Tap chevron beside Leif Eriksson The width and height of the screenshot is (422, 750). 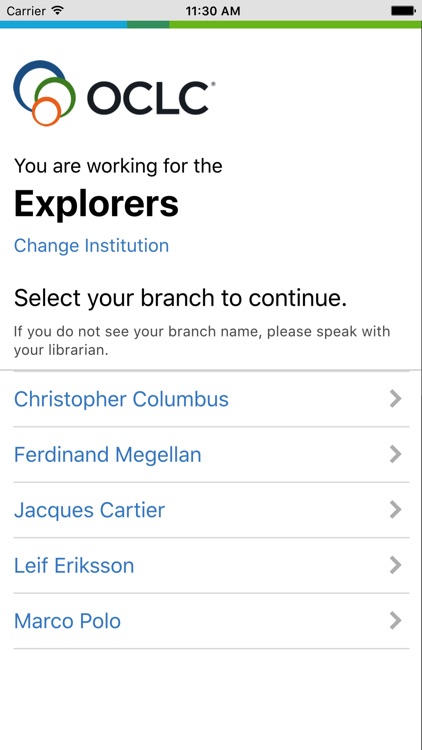(x=395, y=565)
